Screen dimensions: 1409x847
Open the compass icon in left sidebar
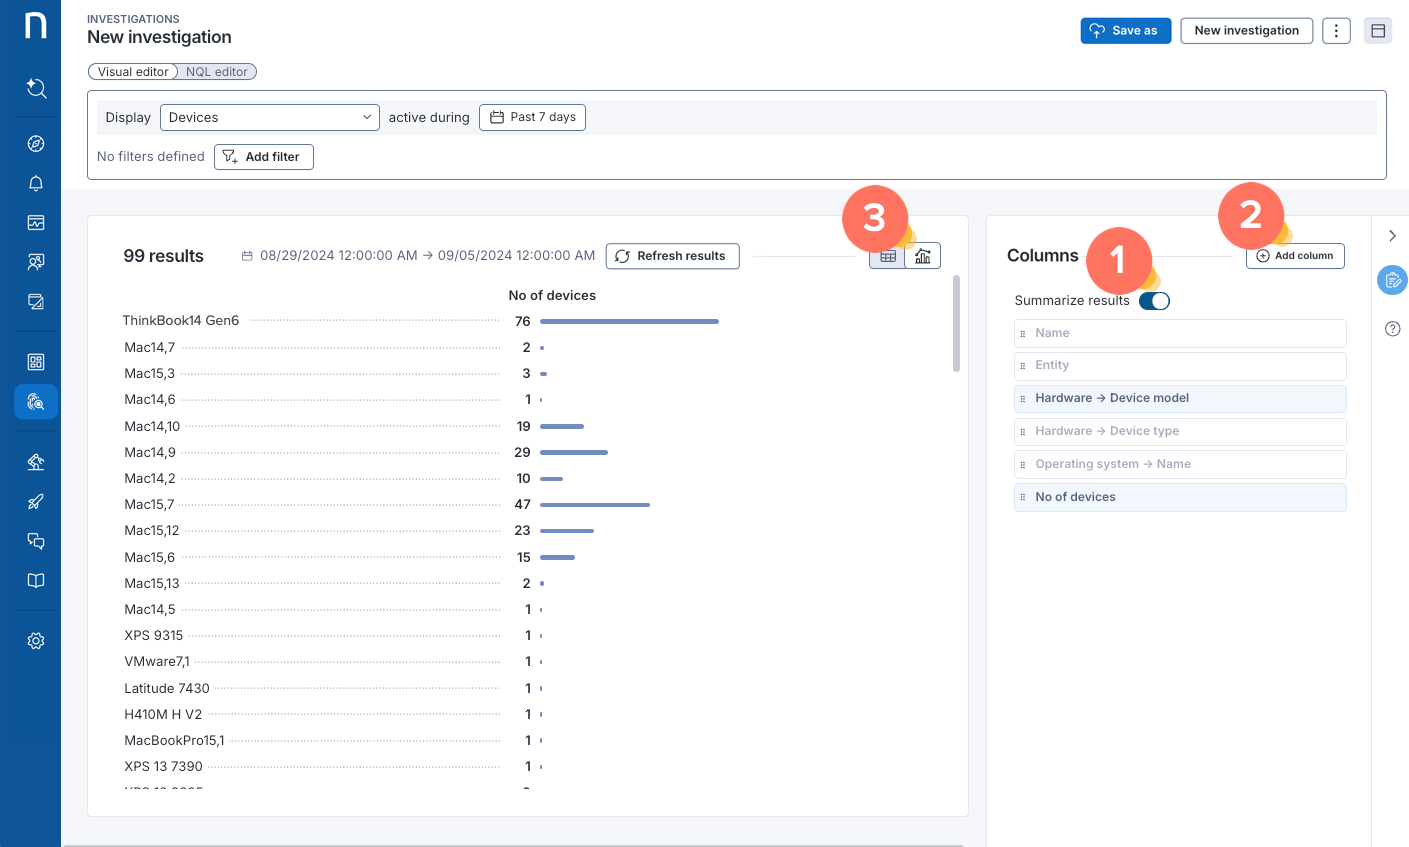[36, 143]
